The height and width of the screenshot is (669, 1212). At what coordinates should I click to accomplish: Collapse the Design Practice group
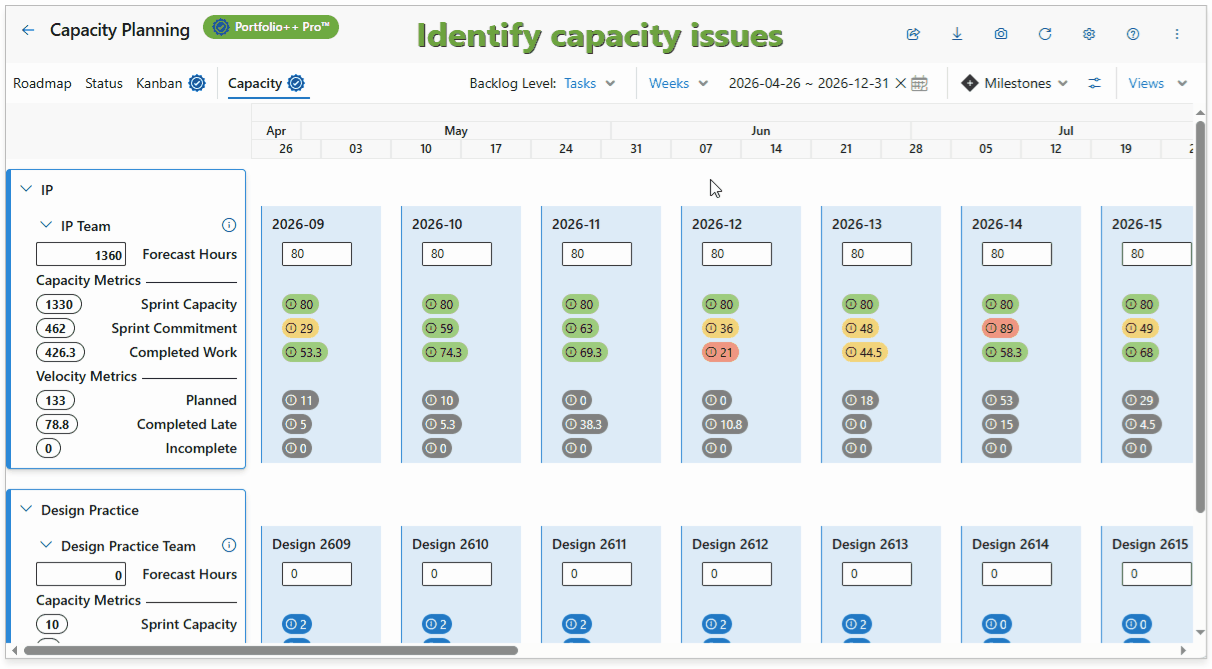(26, 510)
